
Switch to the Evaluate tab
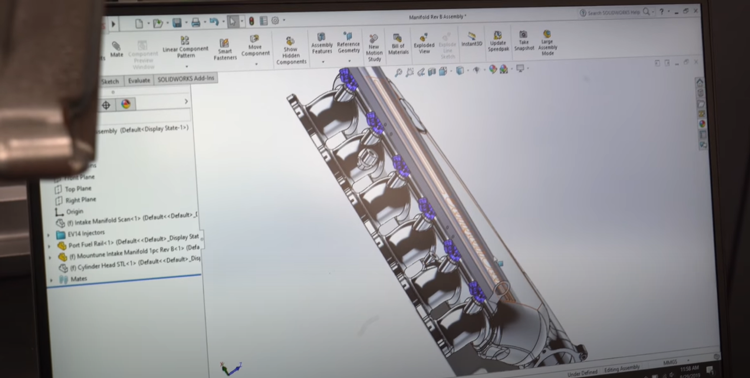click(139, 80)
